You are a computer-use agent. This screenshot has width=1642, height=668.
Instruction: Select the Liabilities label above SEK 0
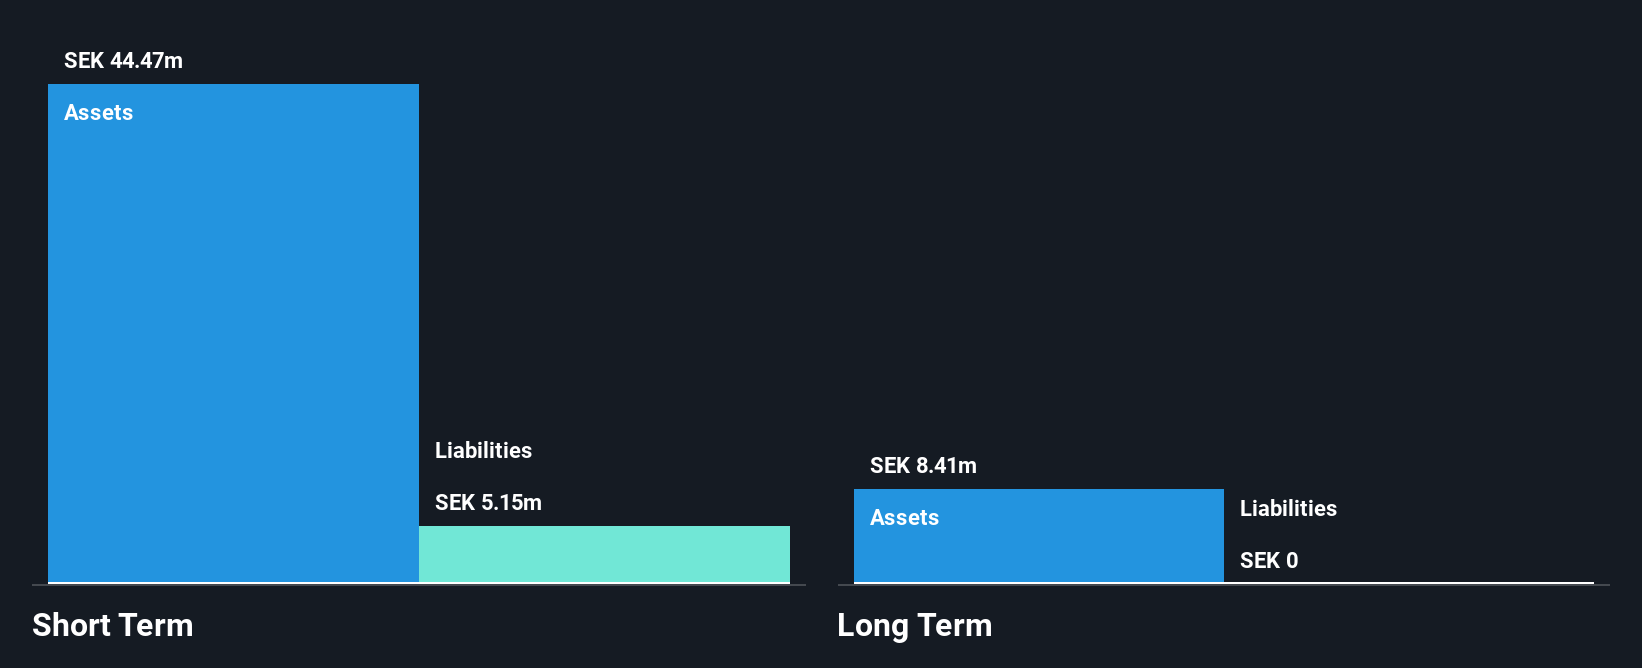(1288, 509)
